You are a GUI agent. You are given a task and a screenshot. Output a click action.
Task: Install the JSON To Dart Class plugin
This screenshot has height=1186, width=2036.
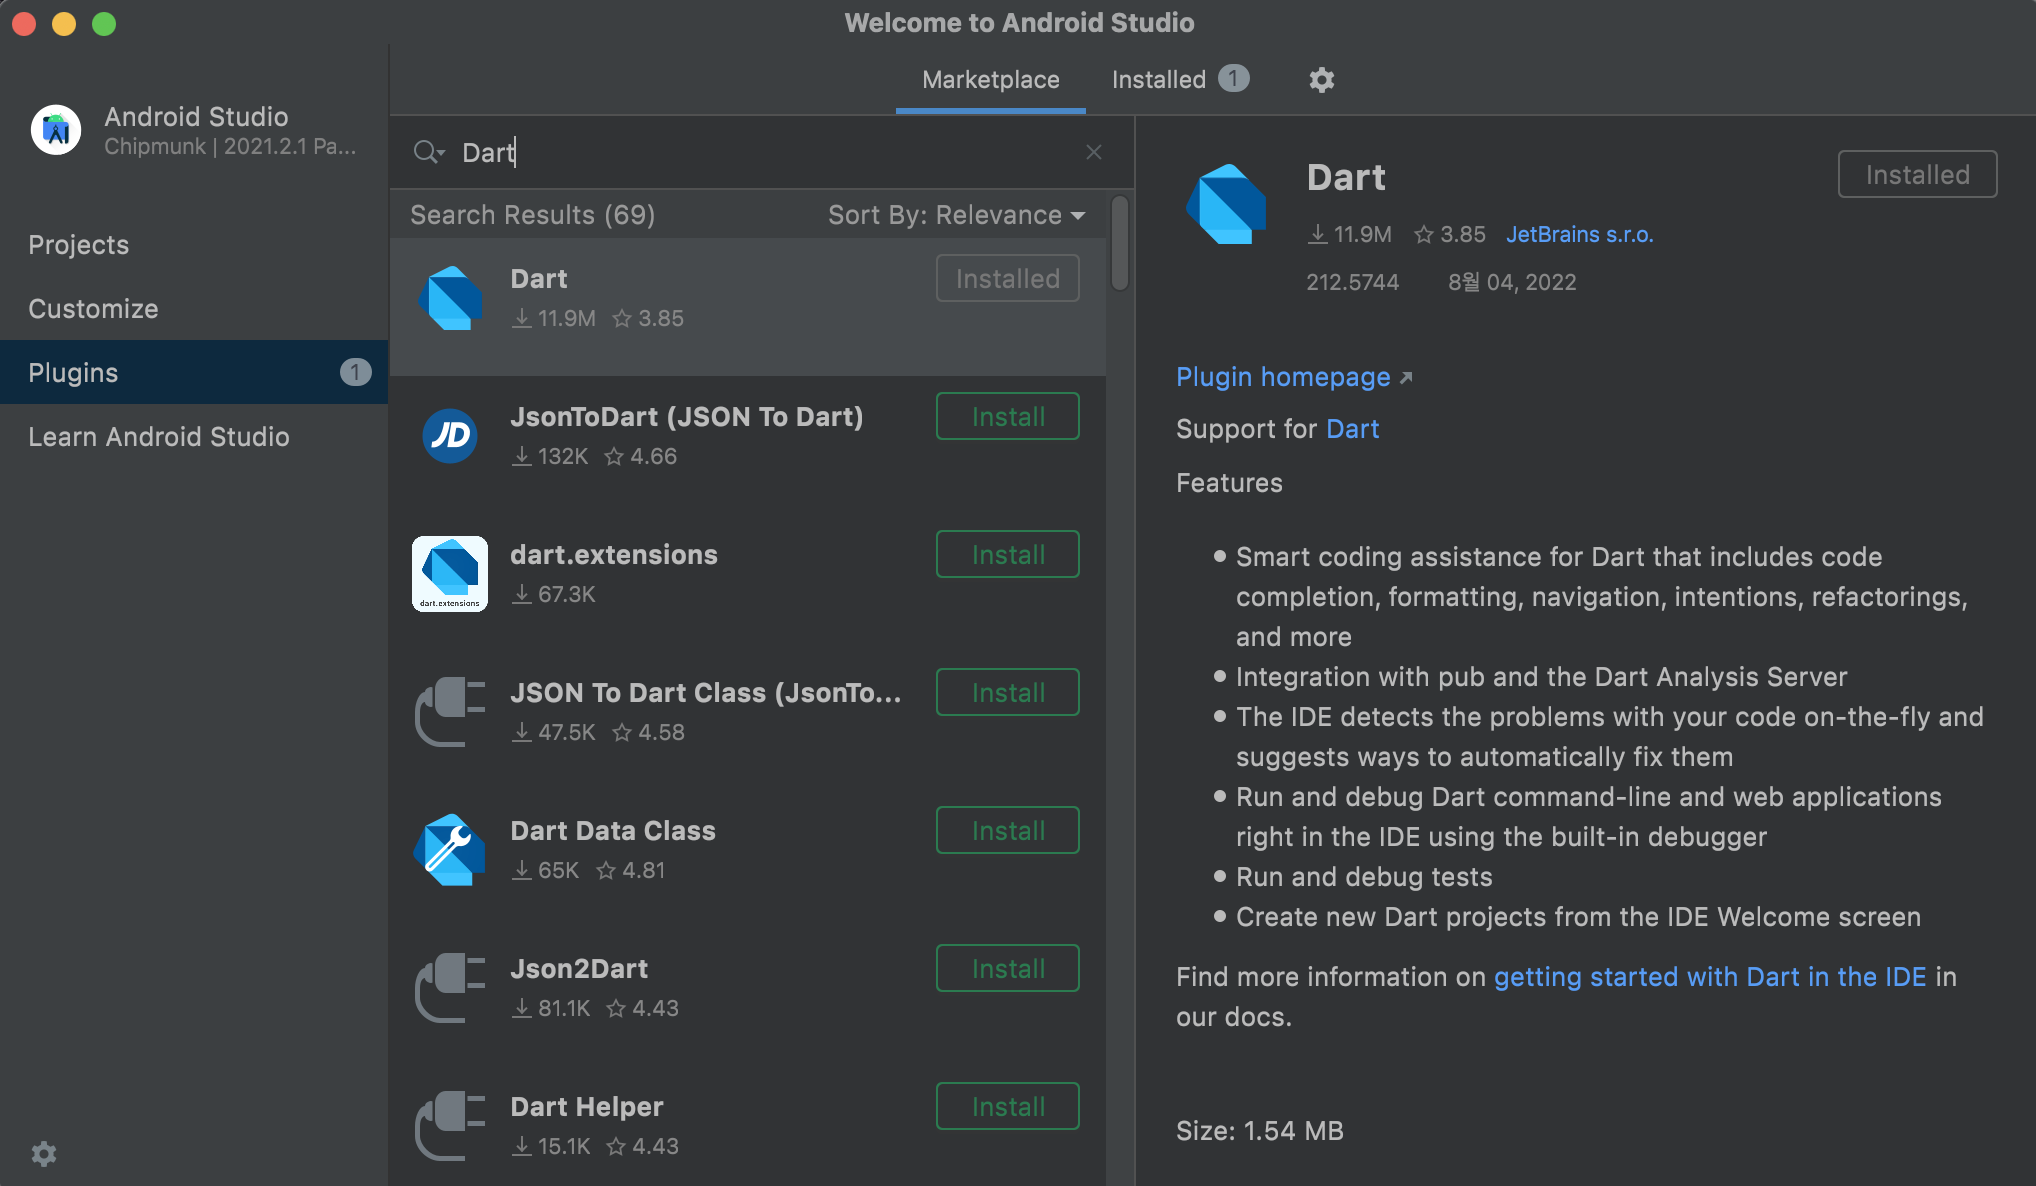(1007, 693)
